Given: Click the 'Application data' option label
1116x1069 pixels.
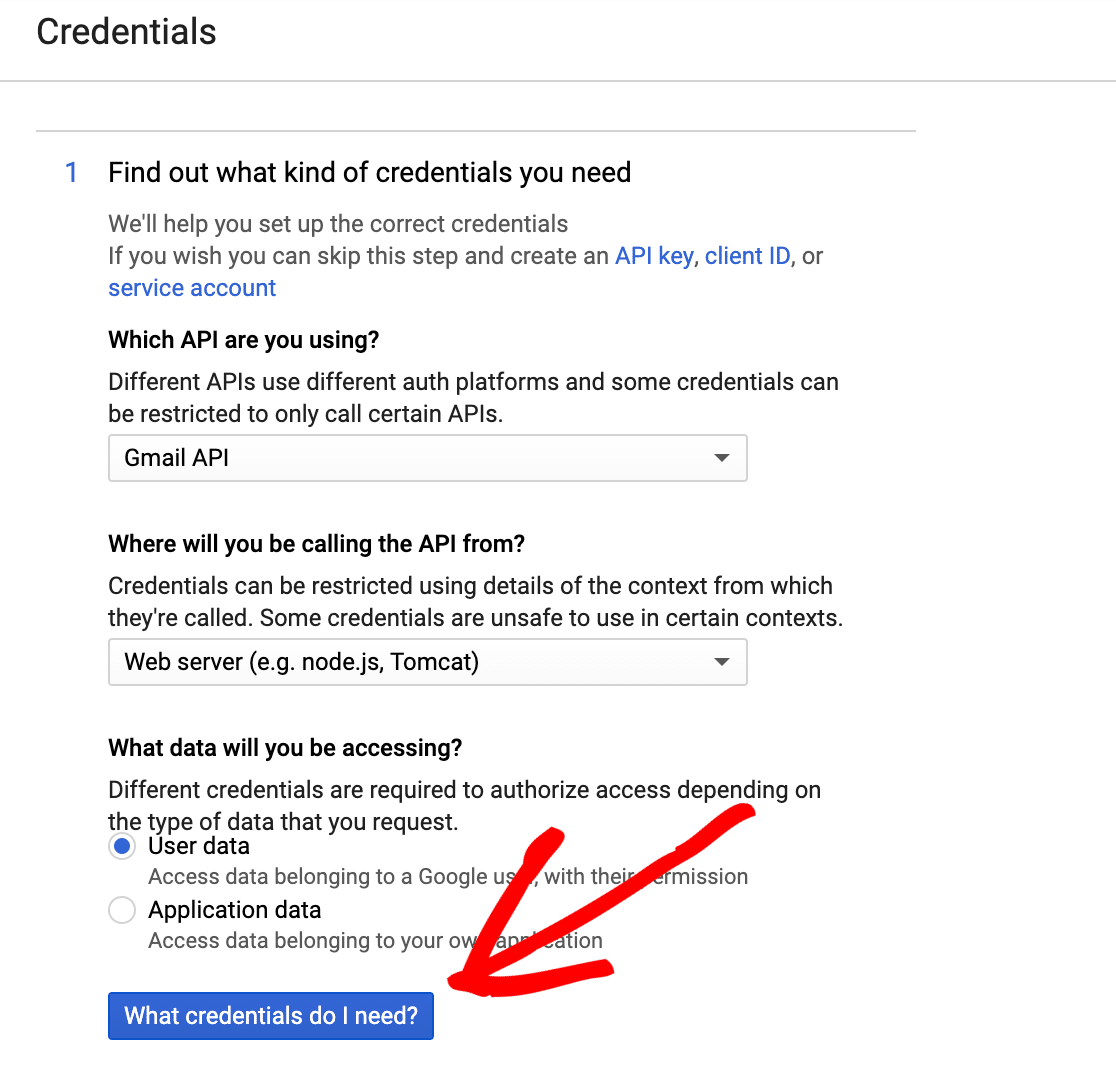Looking at the screenshot, I should tap(234, 910).
